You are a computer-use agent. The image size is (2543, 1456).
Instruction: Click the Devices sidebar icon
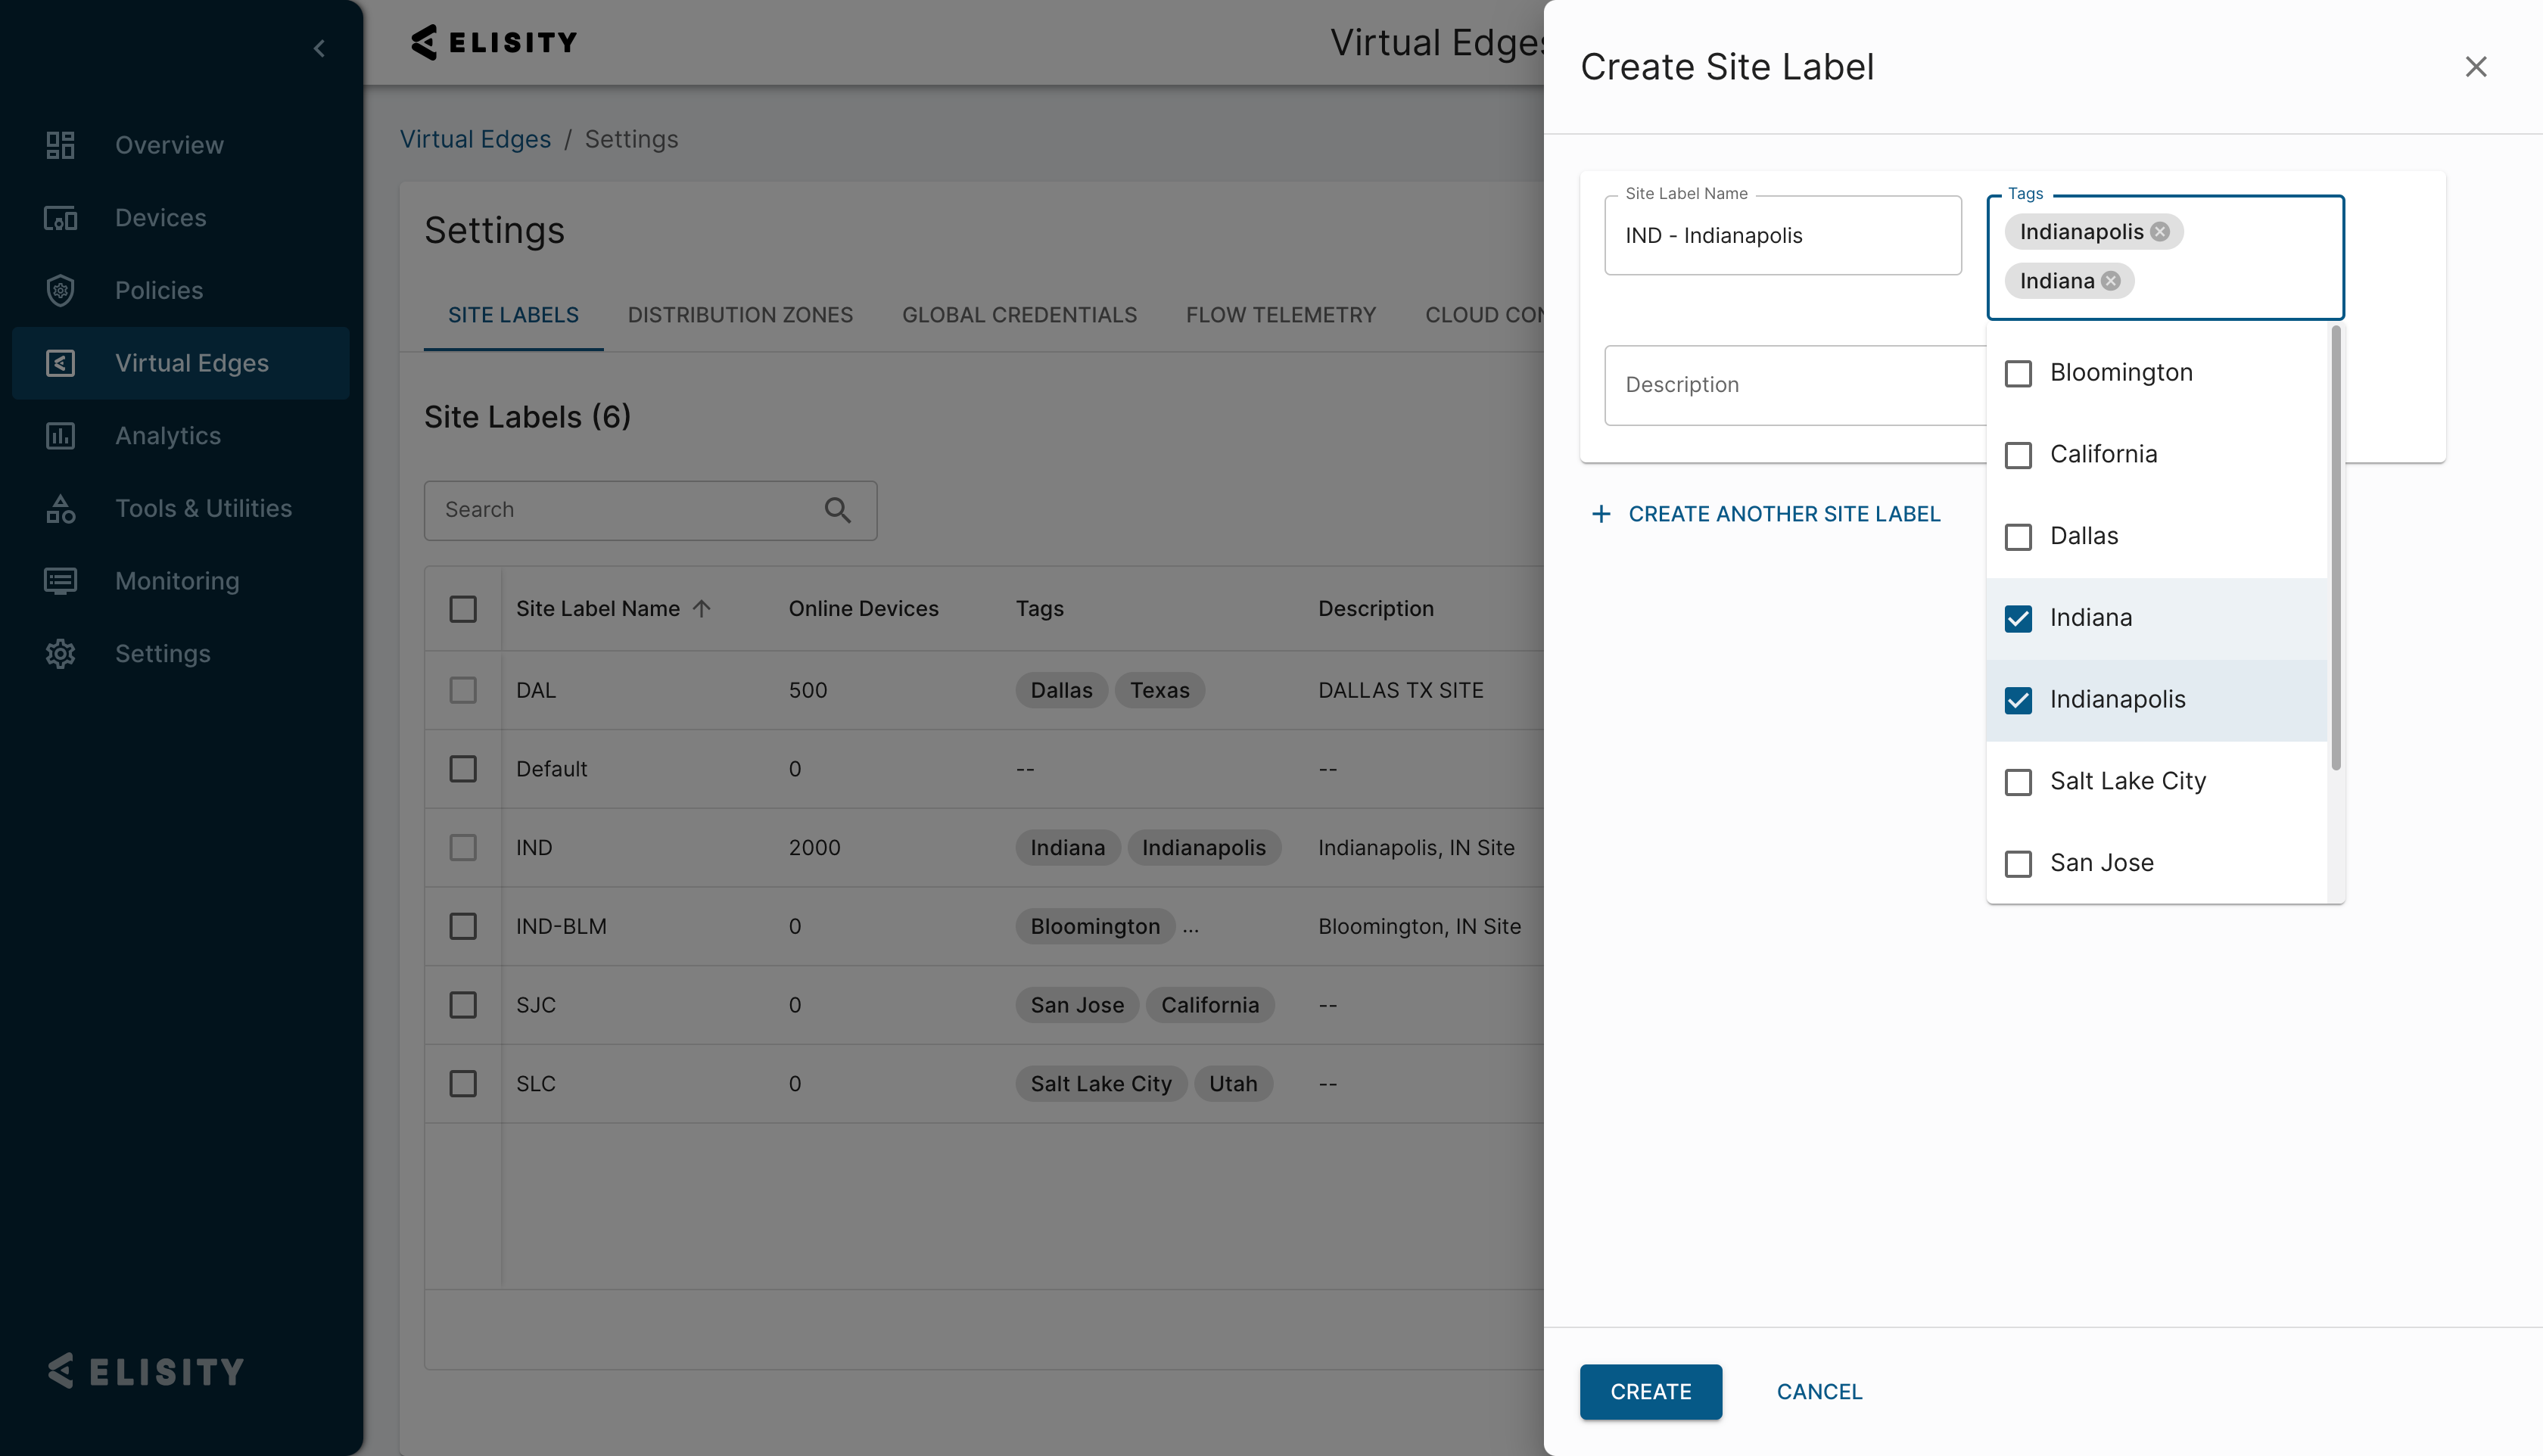[x=60, y=218]
